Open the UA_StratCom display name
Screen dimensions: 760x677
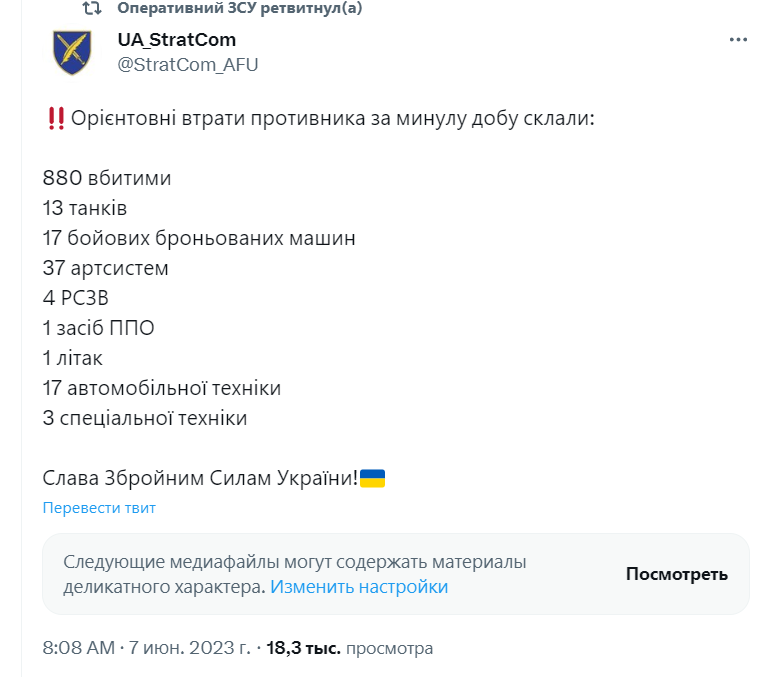click(176, 40)
